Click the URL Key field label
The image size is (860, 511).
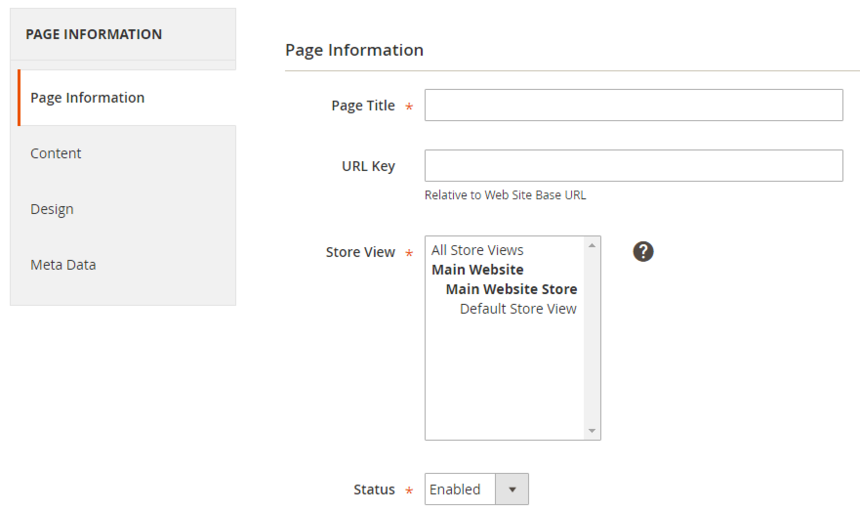368,166
